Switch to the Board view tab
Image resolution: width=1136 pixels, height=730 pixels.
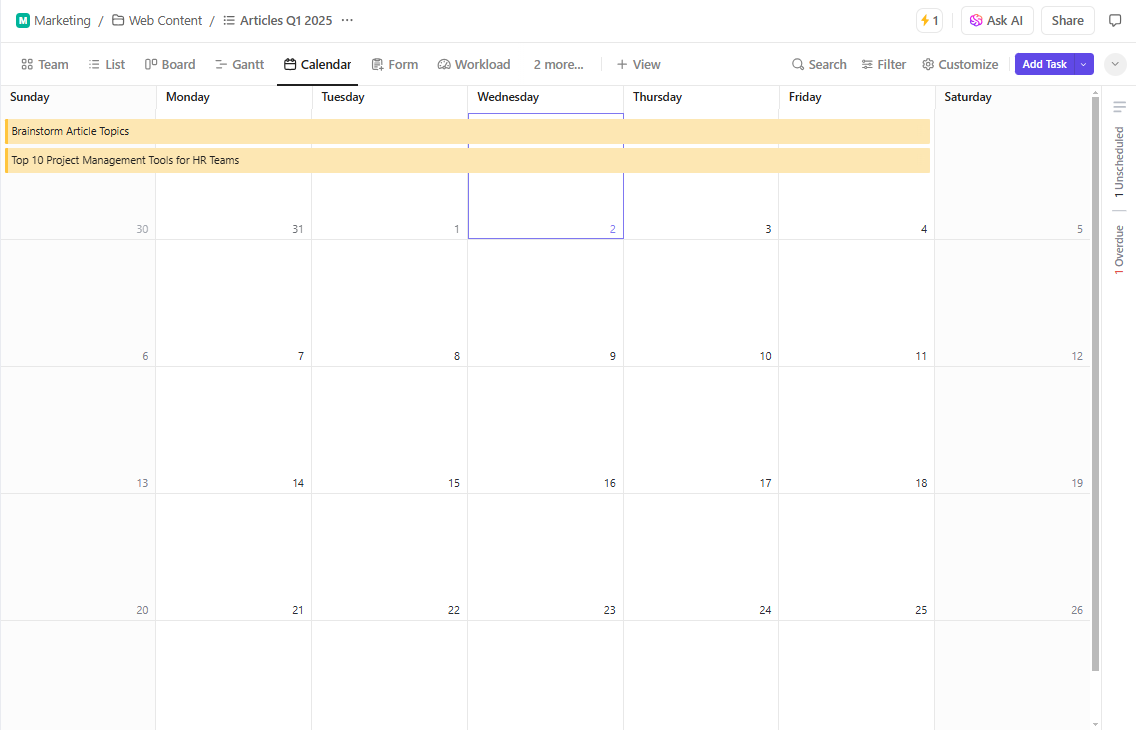[170, 64]
